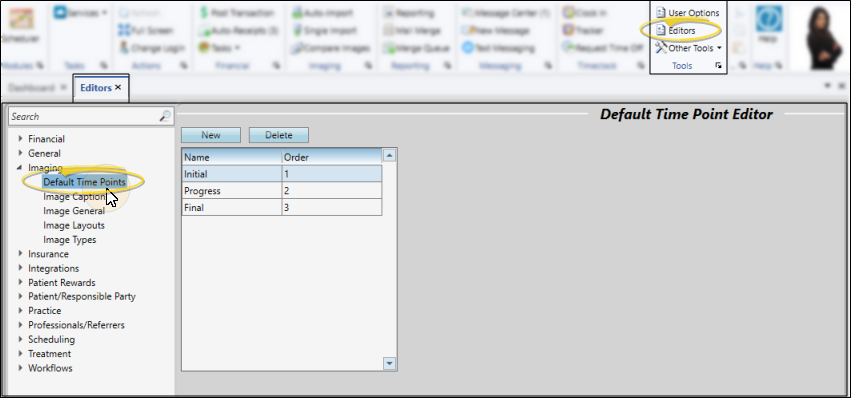Select Image Layouts in the tree
852x399 pixels.
74,225
